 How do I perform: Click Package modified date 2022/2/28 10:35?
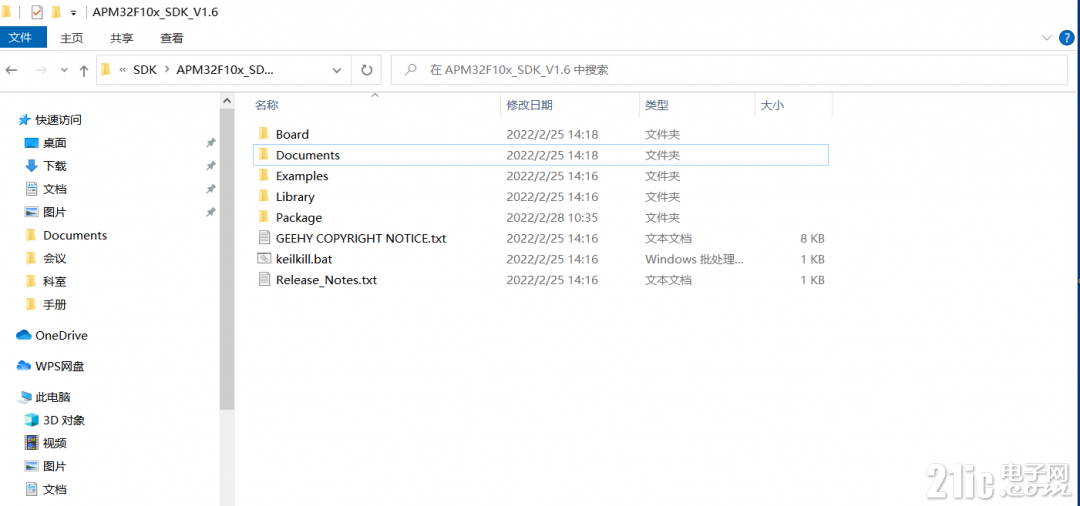tap(552, 218)
